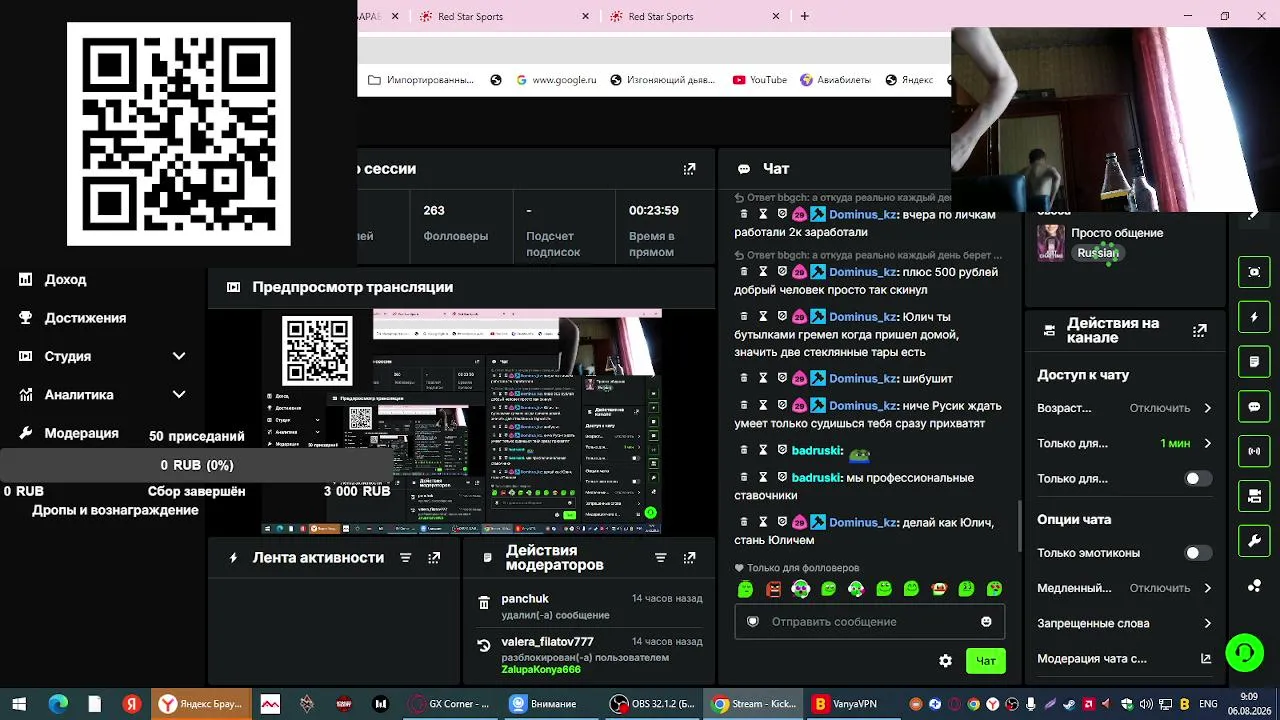Open the Действия модераторов filter
The width and height of the screenshot is (1280, 720).
(x=660, y=558)
